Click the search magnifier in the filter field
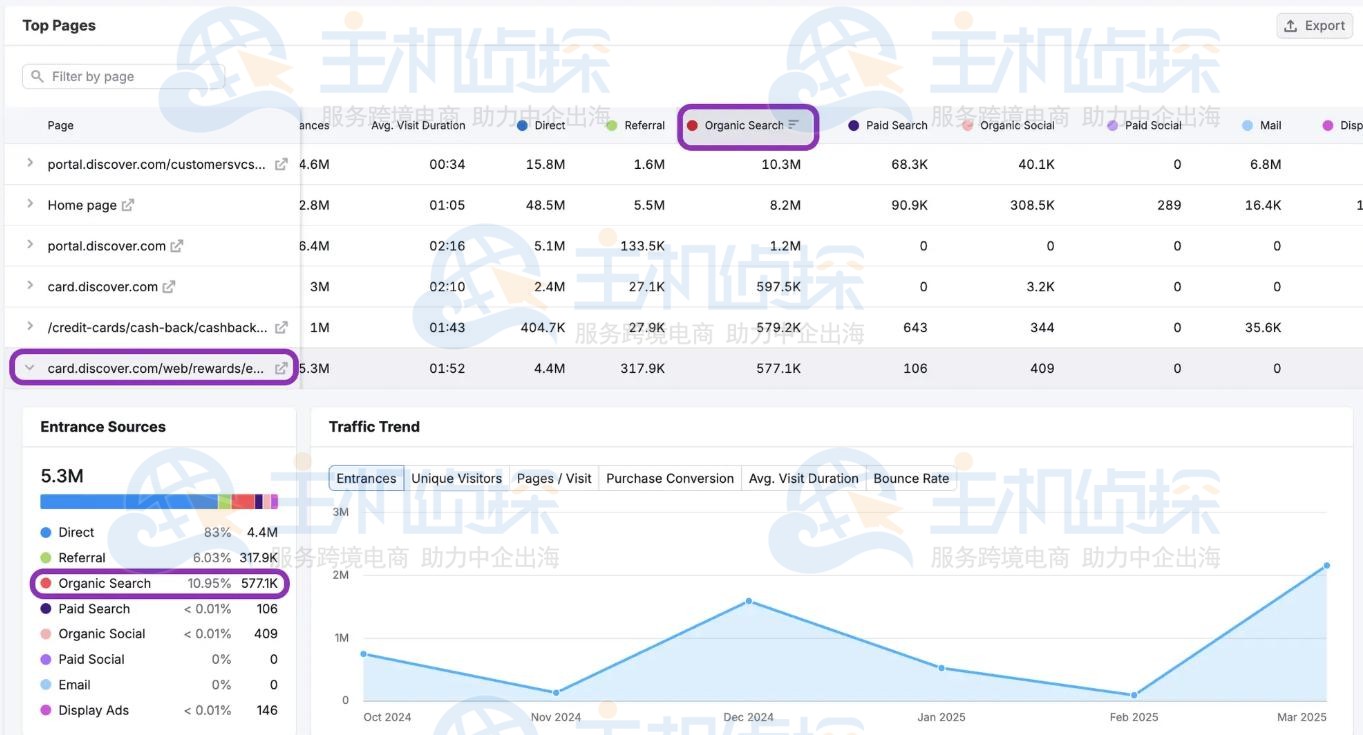The height and width of the screenshot is (735, 1363). pyautogui.click(x=35, y=75)
